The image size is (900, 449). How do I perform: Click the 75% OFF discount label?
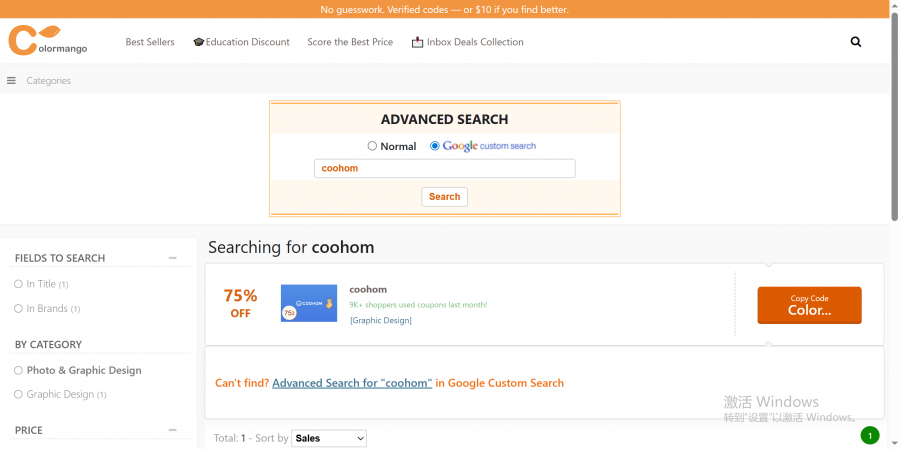click(x=240, y=303)
